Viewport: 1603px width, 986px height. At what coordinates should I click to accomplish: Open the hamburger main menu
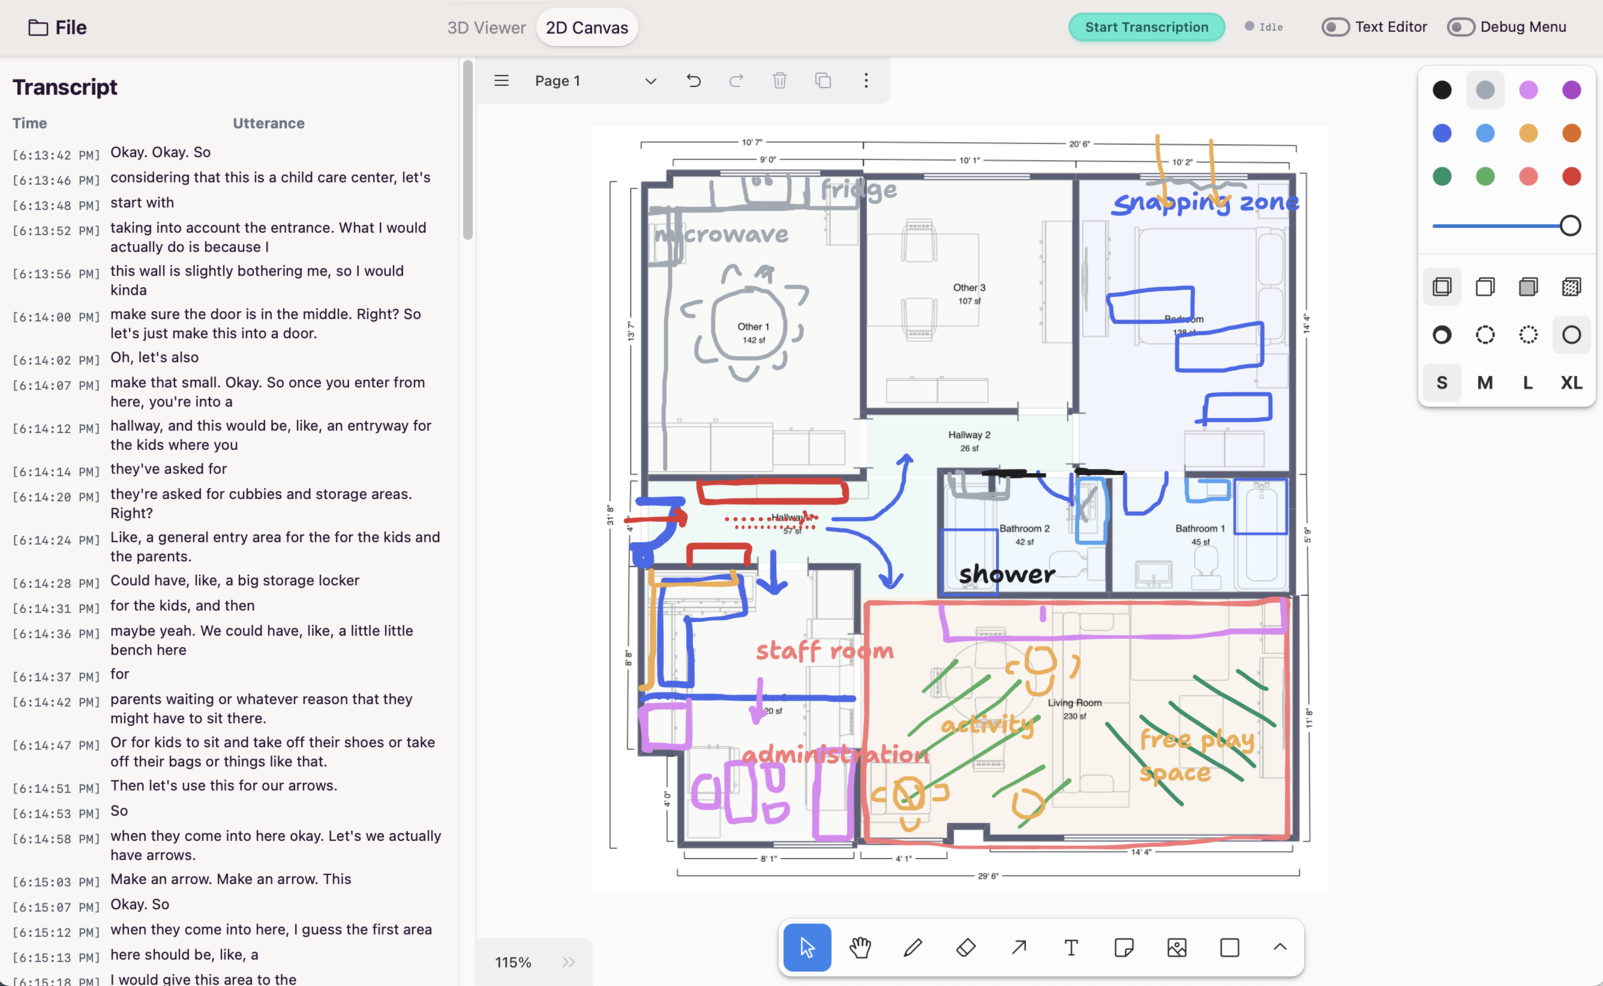[502, 81]
